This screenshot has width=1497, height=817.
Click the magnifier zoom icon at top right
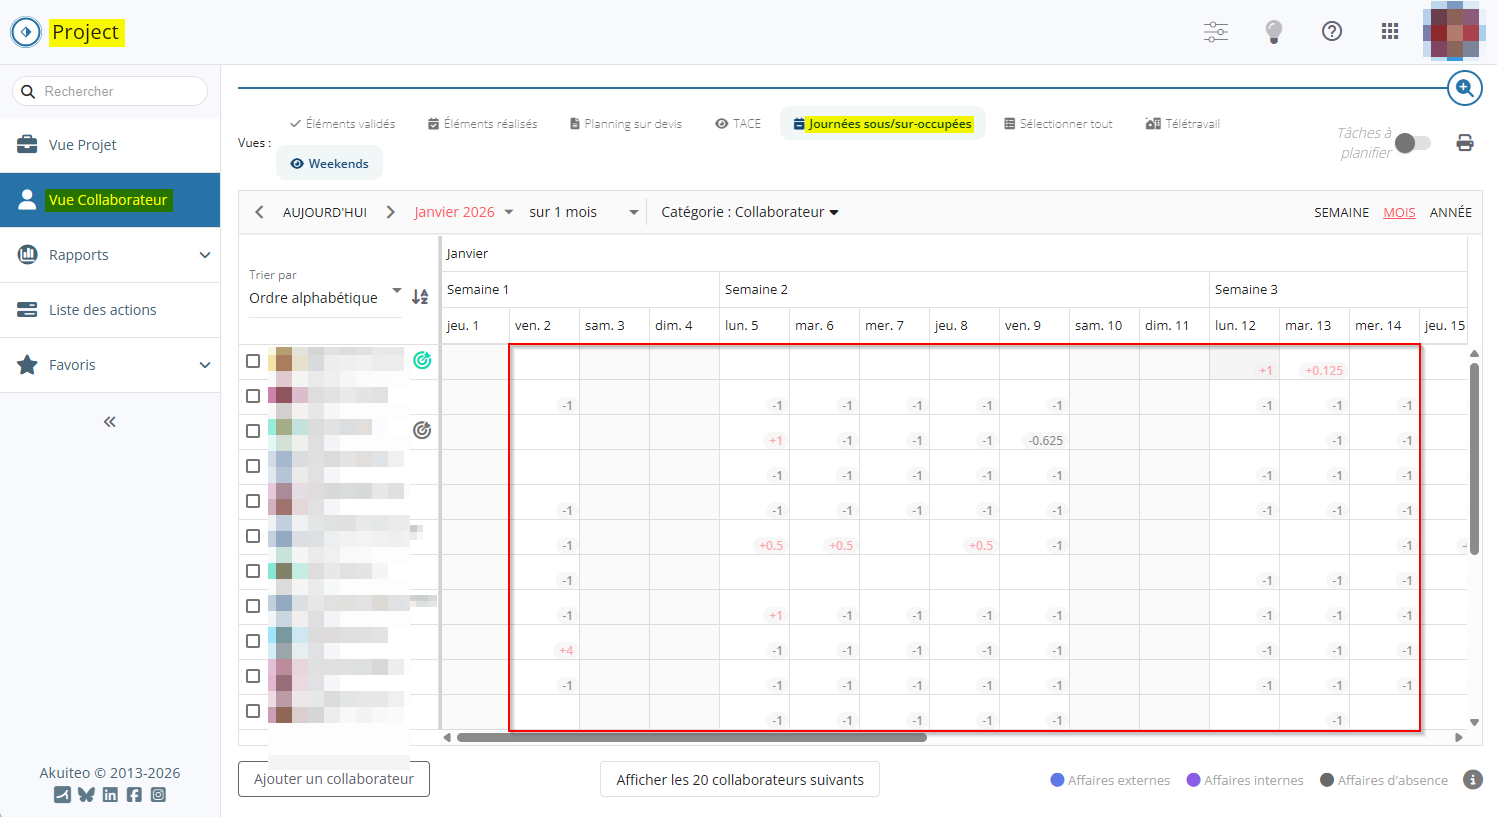tap(1464, 89)
